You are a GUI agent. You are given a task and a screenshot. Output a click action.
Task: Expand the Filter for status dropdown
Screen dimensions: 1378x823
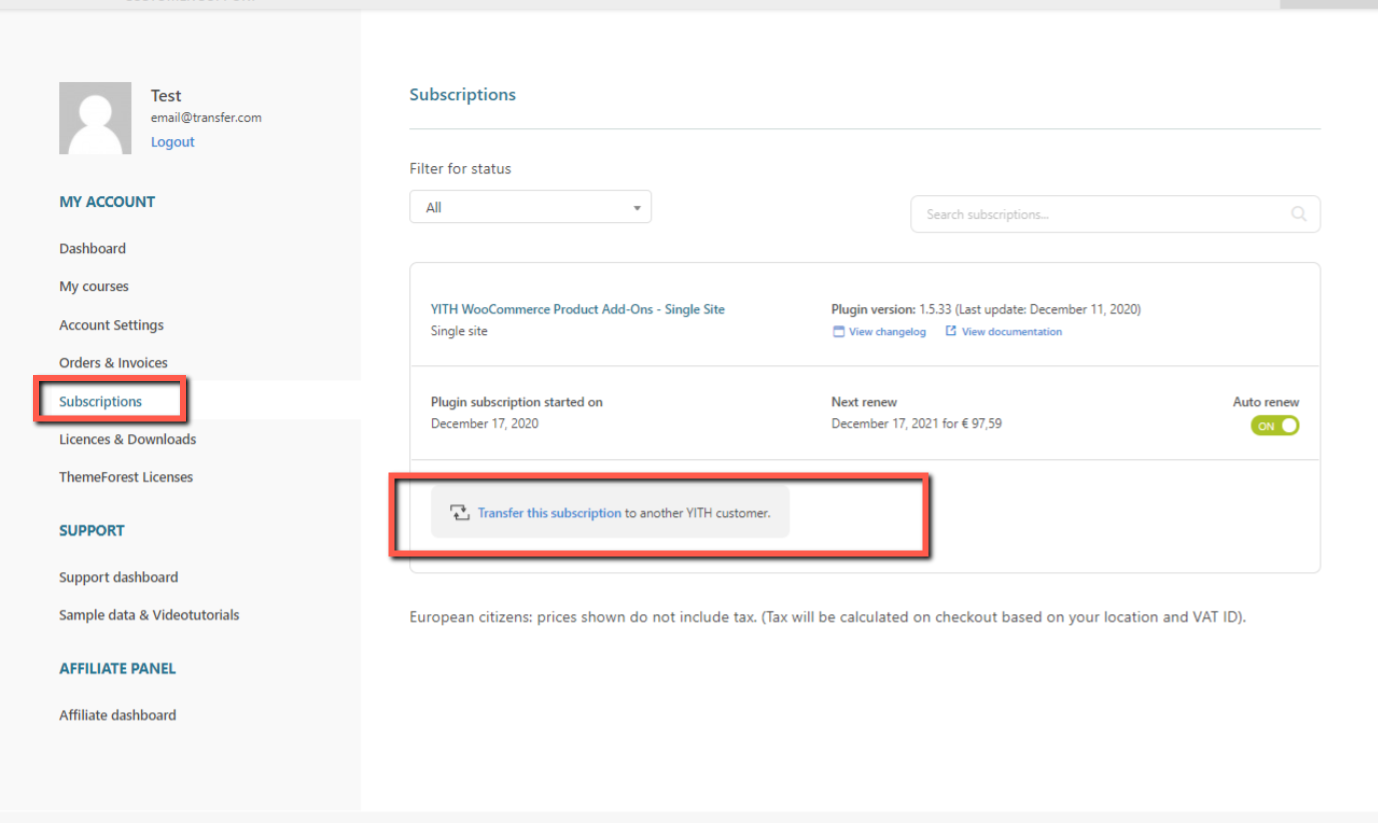tap(530, 207)
